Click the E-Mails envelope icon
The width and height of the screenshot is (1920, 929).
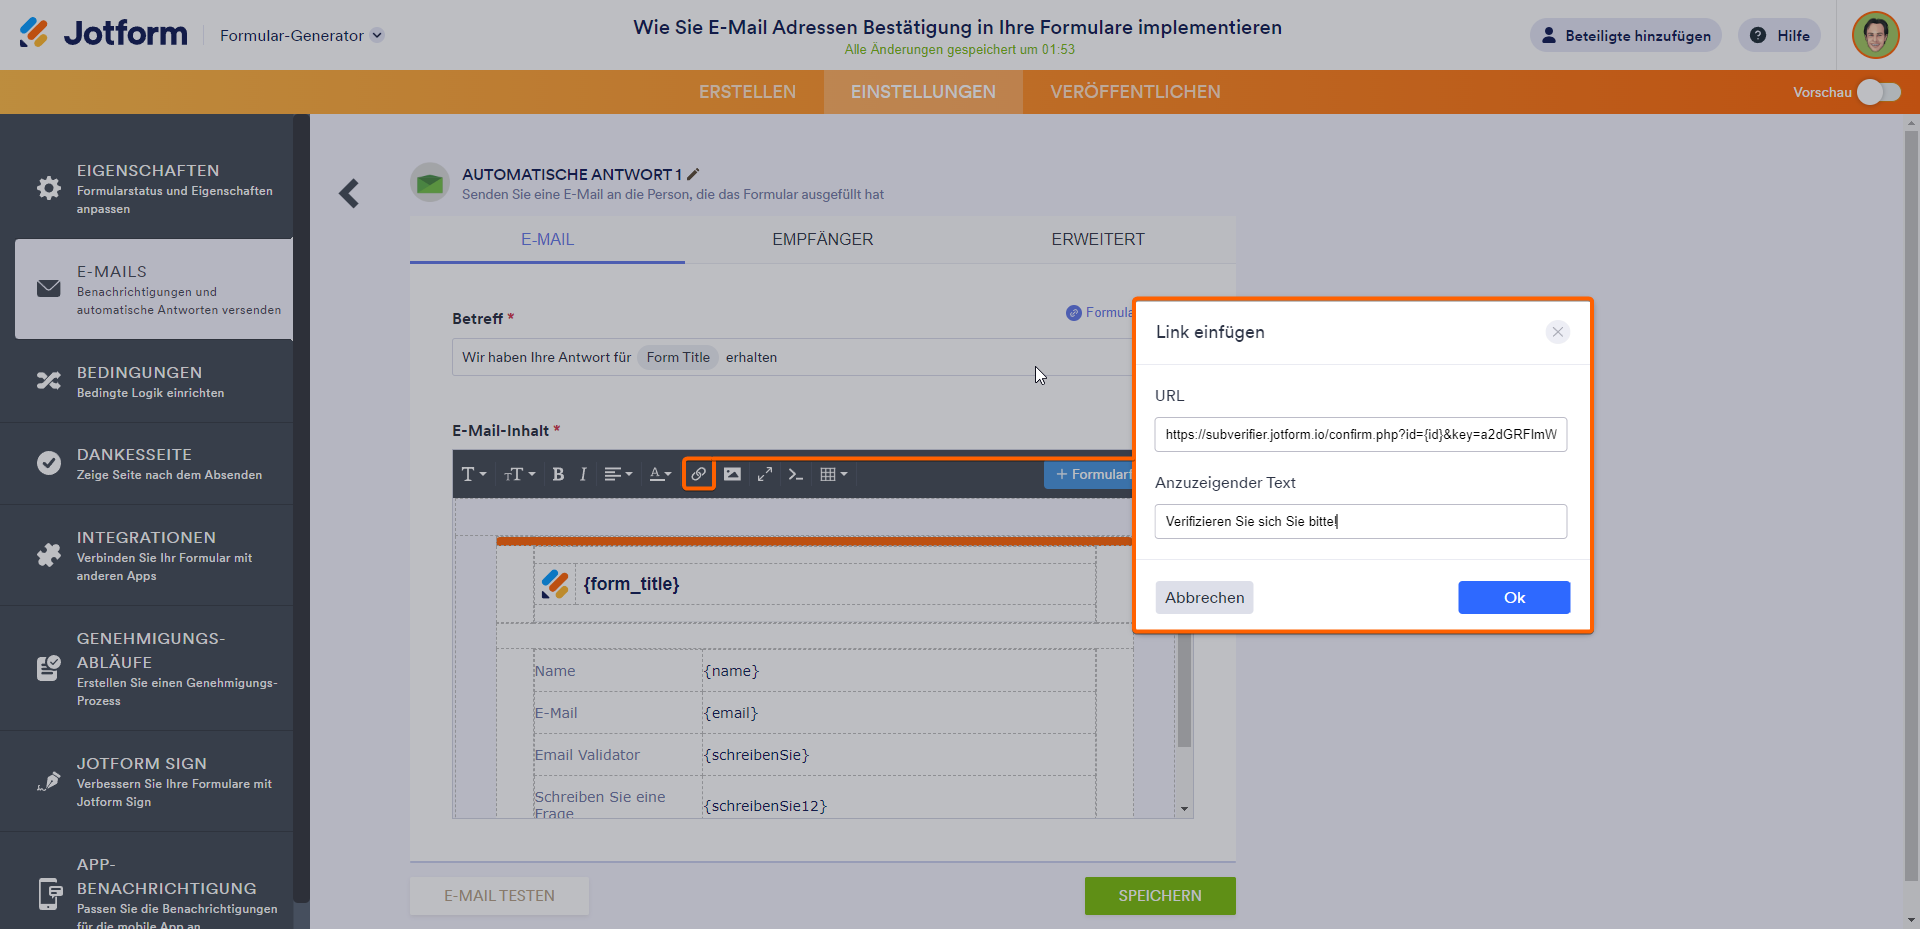pos(49,288)
